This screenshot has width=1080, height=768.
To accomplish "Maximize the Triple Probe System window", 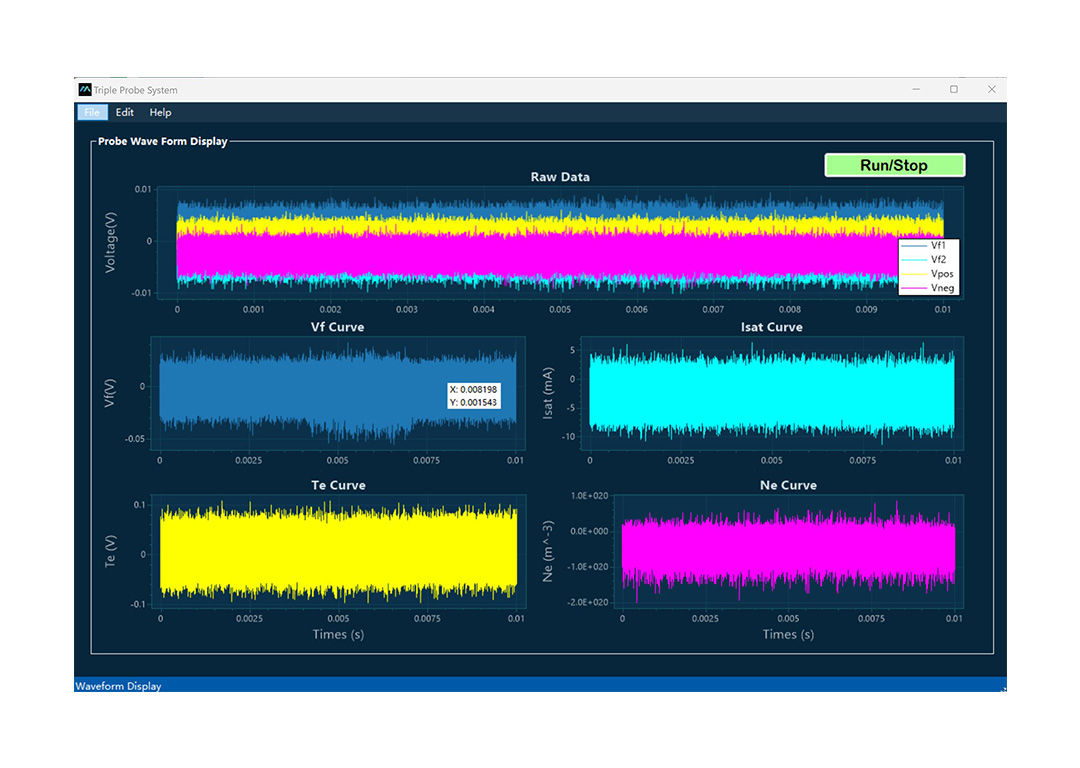I will coord(954,90).
